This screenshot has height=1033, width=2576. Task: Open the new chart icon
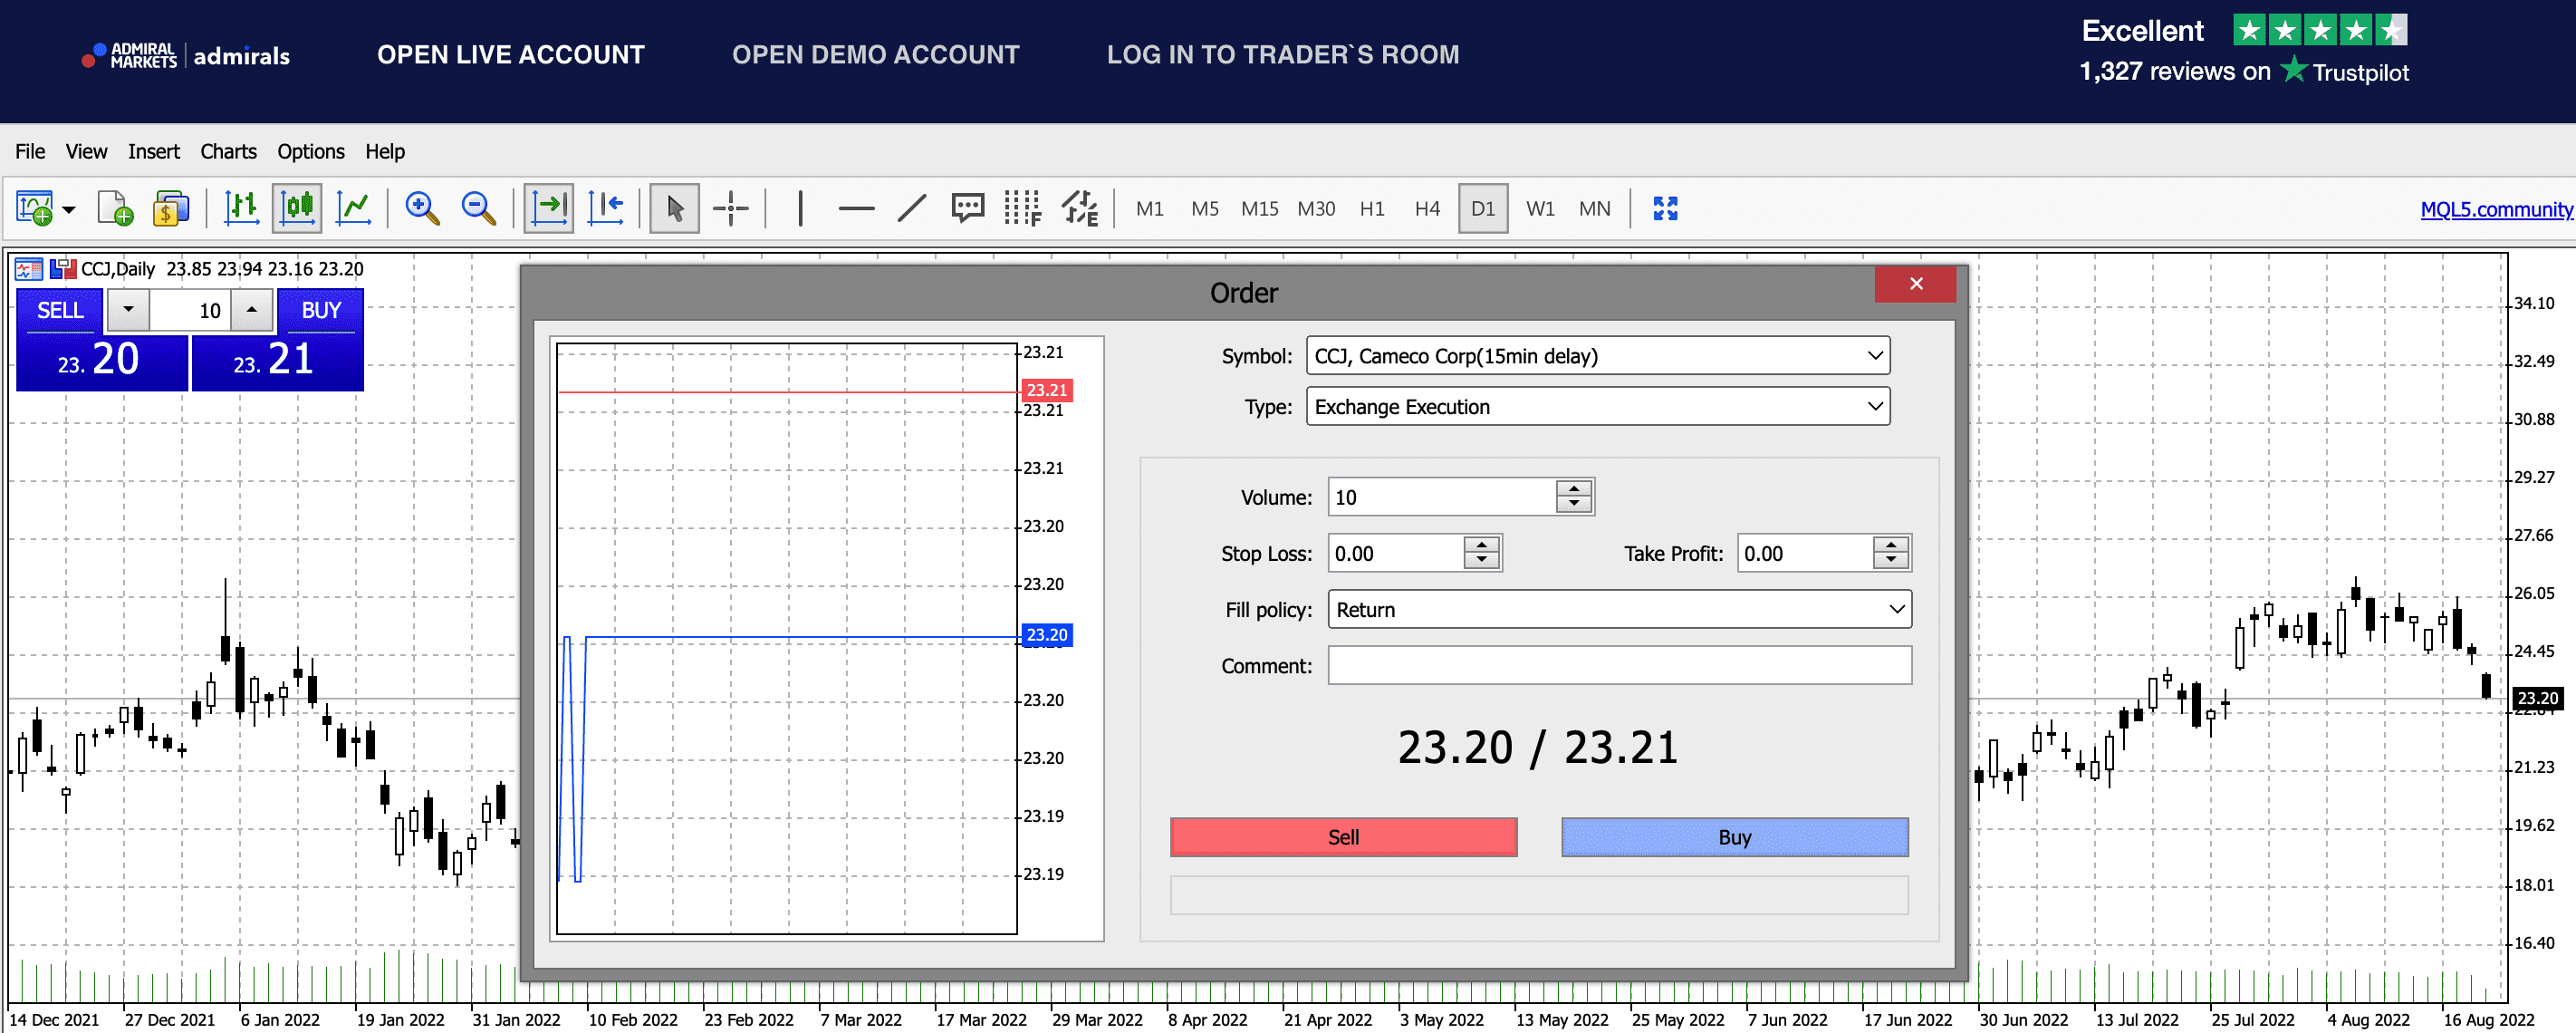pyautogui.click(x=34, y=209)
